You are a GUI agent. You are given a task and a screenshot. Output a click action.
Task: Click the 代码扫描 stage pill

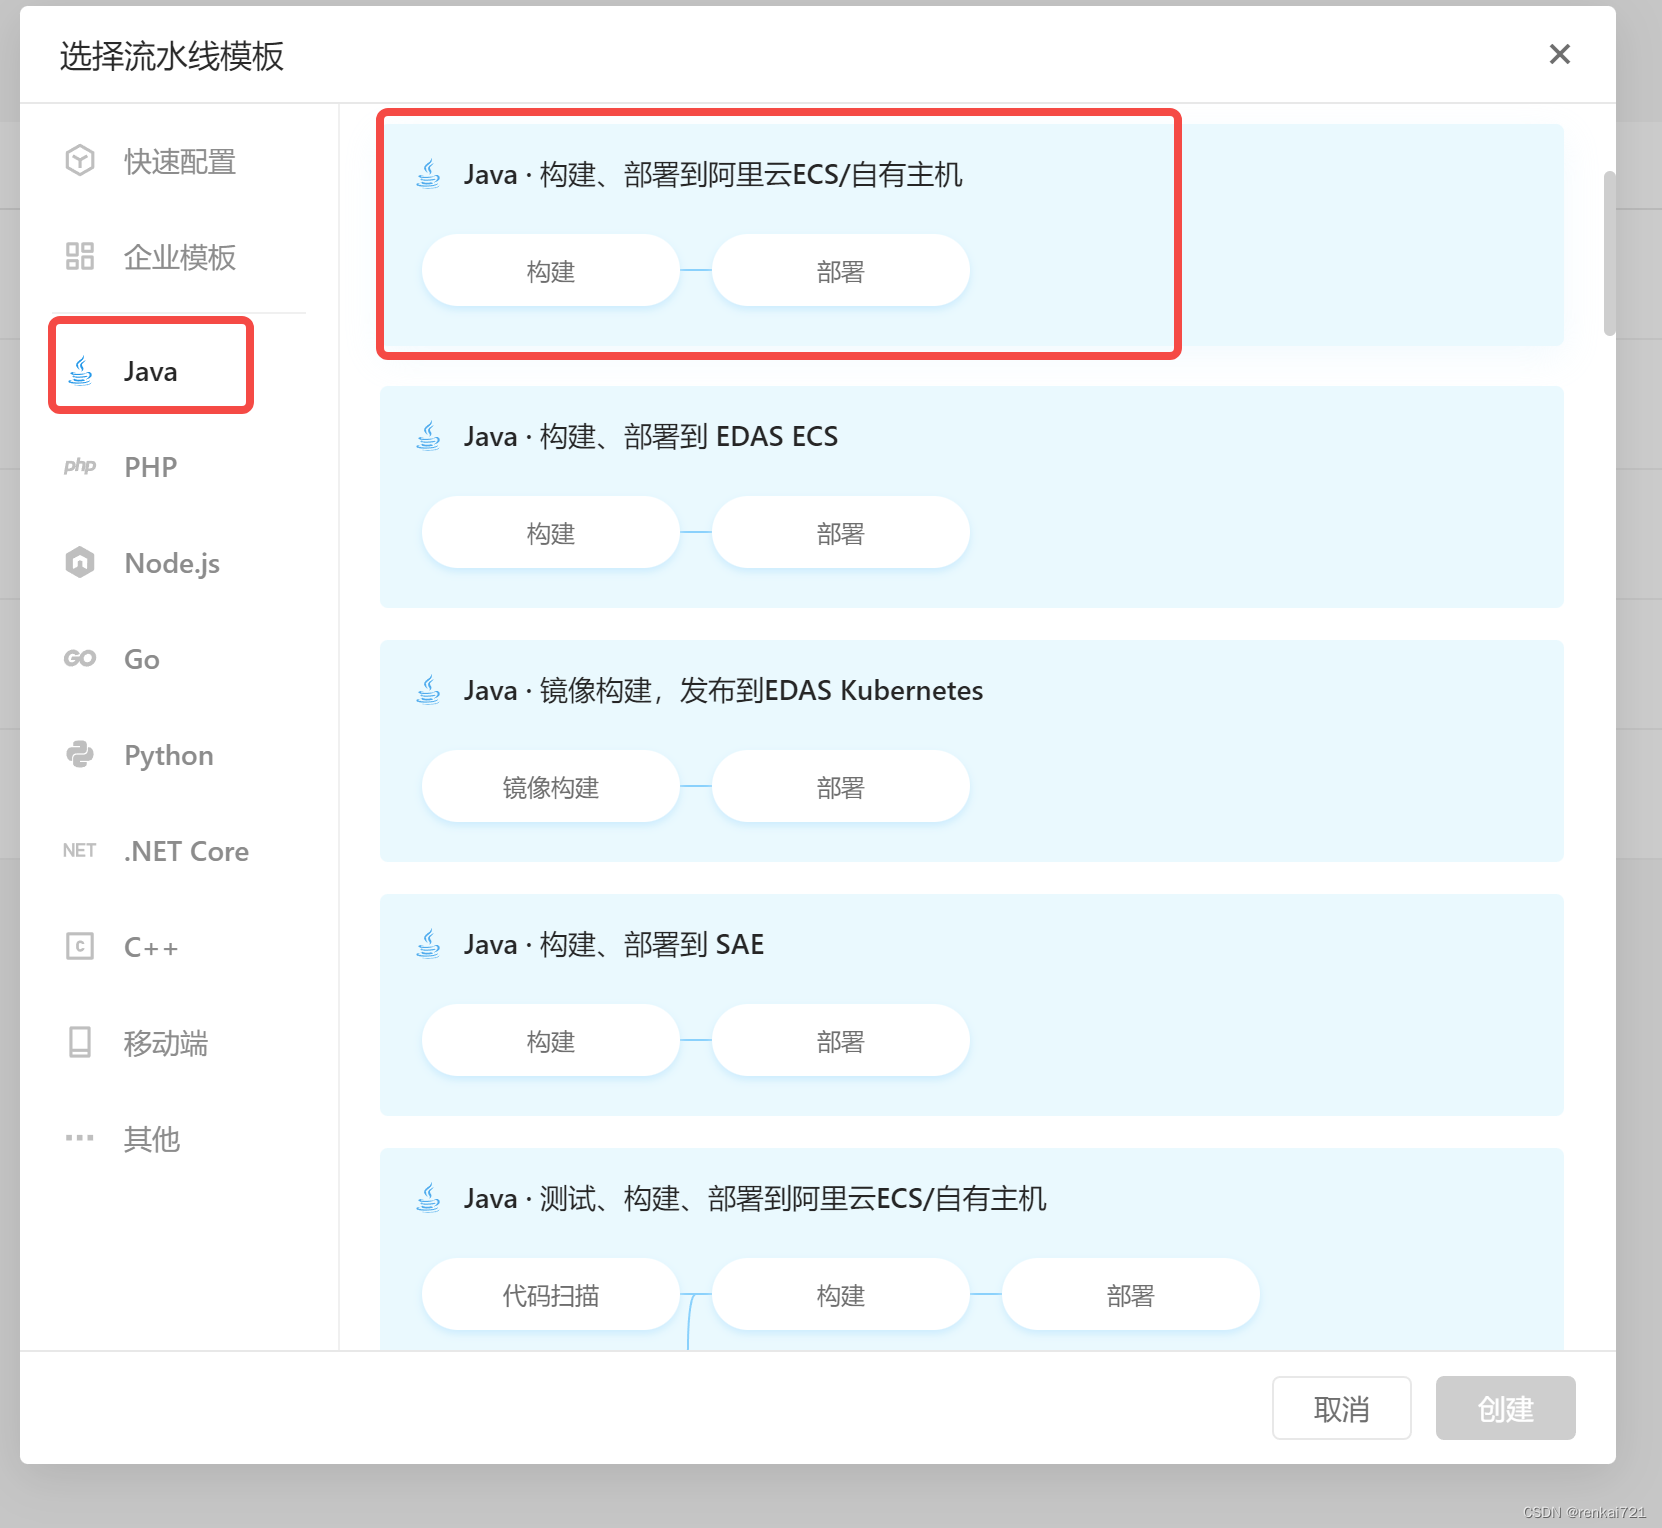coord(551,1294)
